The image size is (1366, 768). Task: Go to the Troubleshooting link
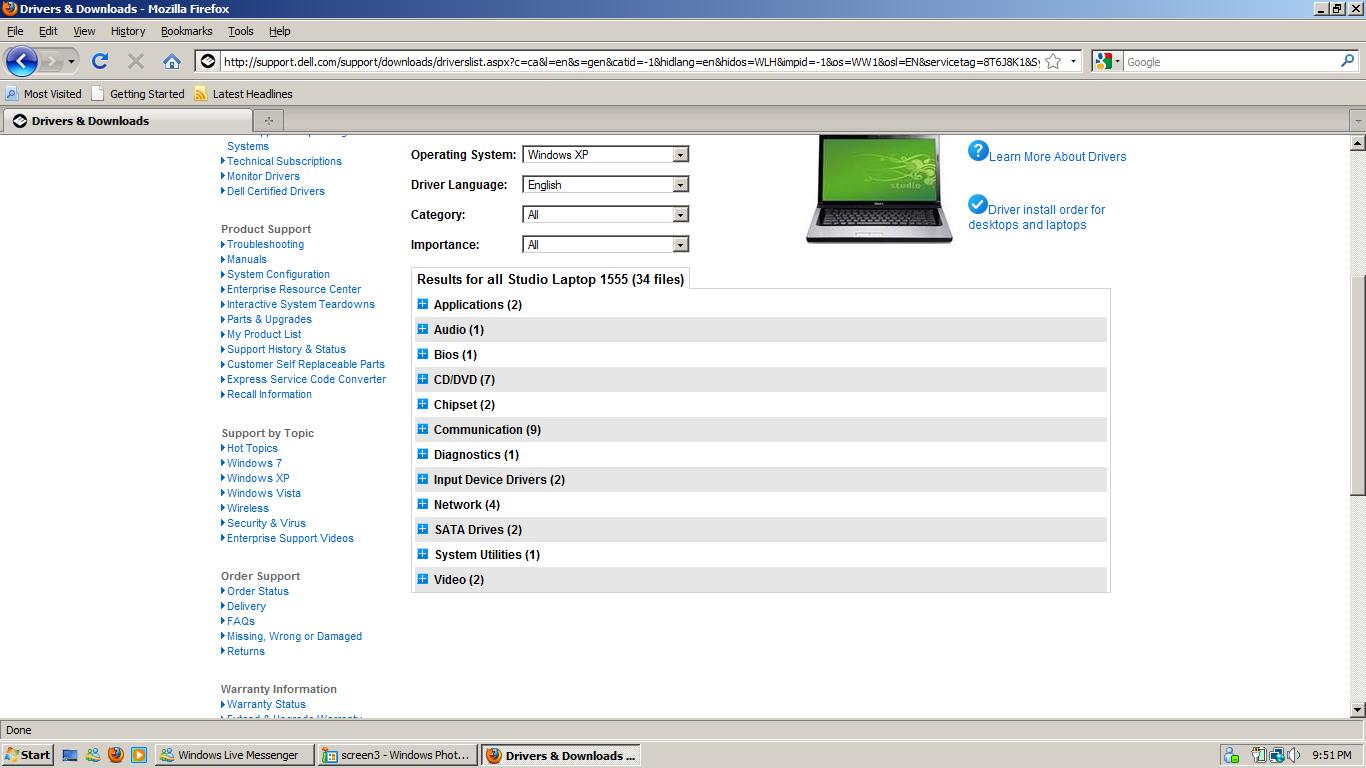pyautogui.click(x=265, y=244)
